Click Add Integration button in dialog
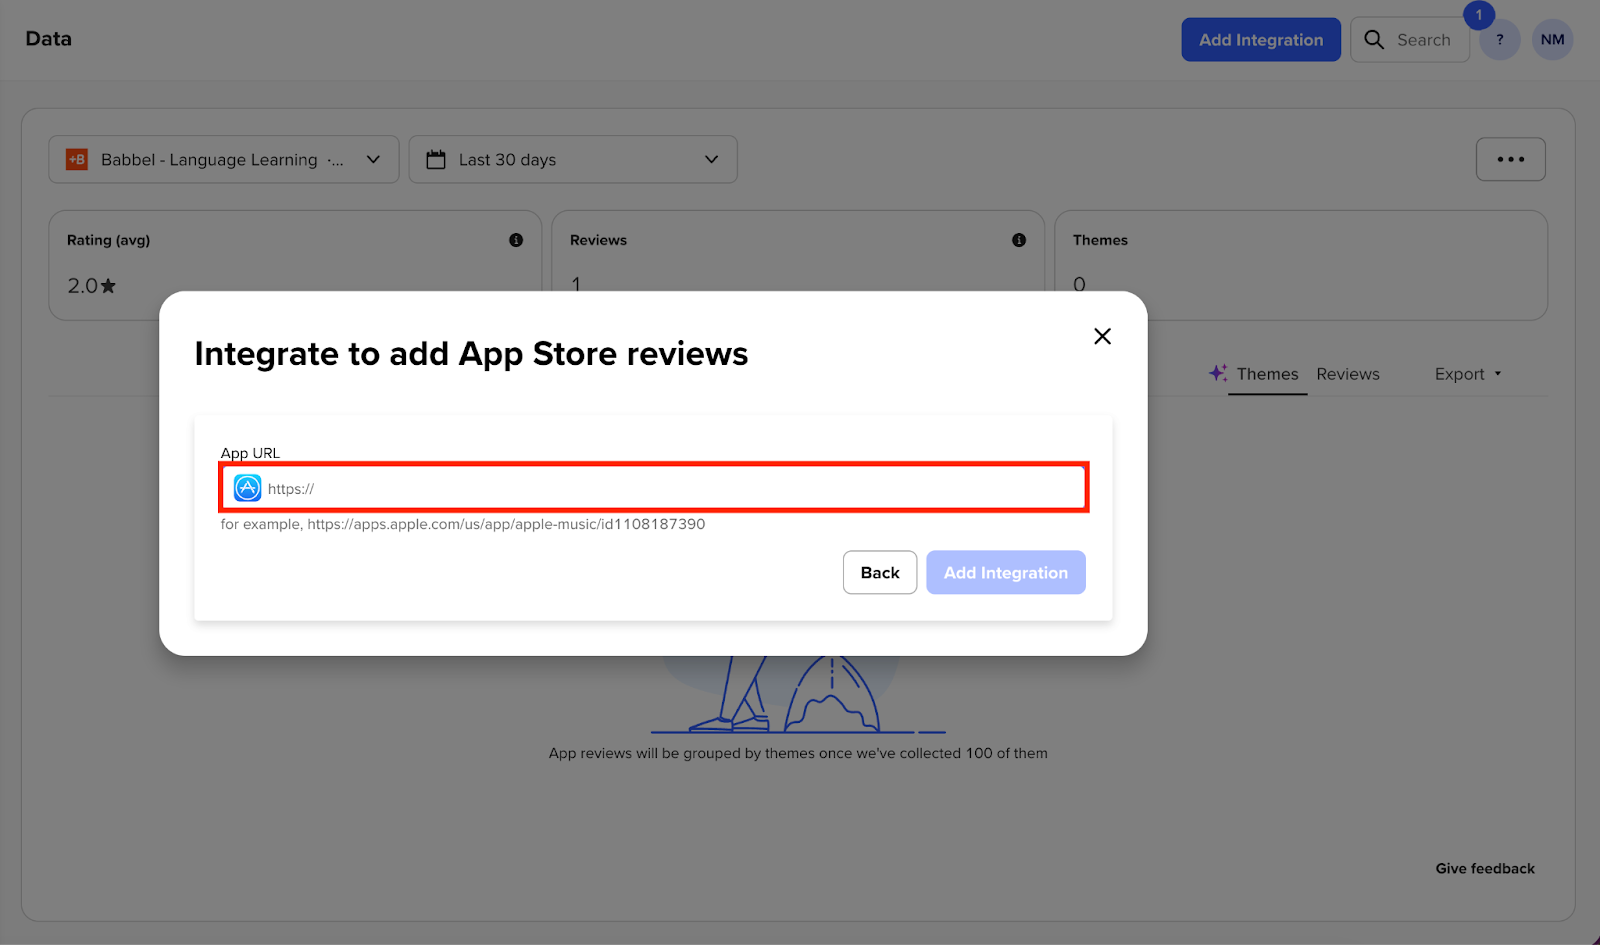The image size is (1600, 945). pyautogui.click(x=1005, y=572)
